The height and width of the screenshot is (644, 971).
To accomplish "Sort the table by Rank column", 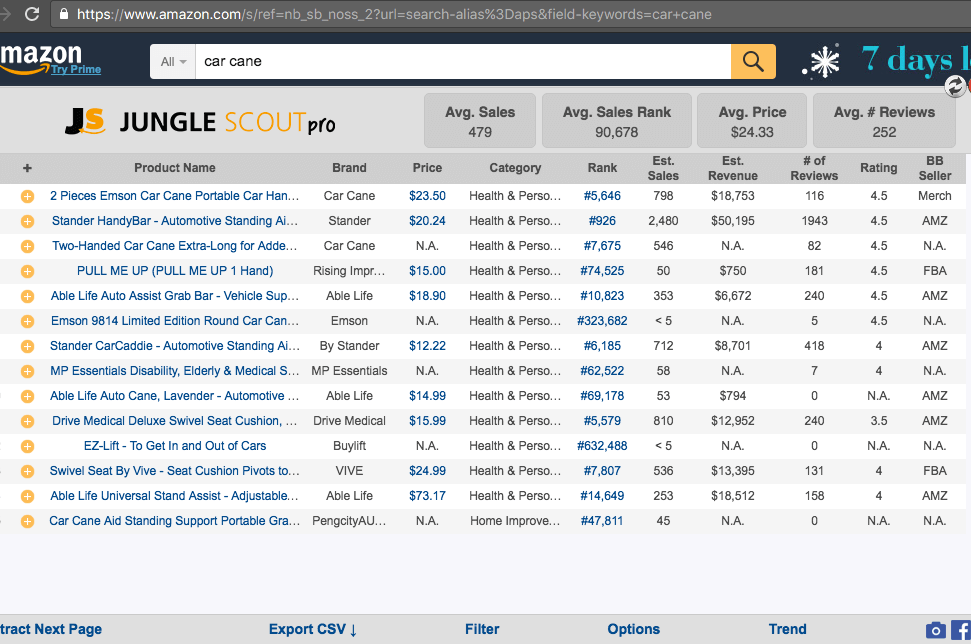I will (x=603, y=168).
